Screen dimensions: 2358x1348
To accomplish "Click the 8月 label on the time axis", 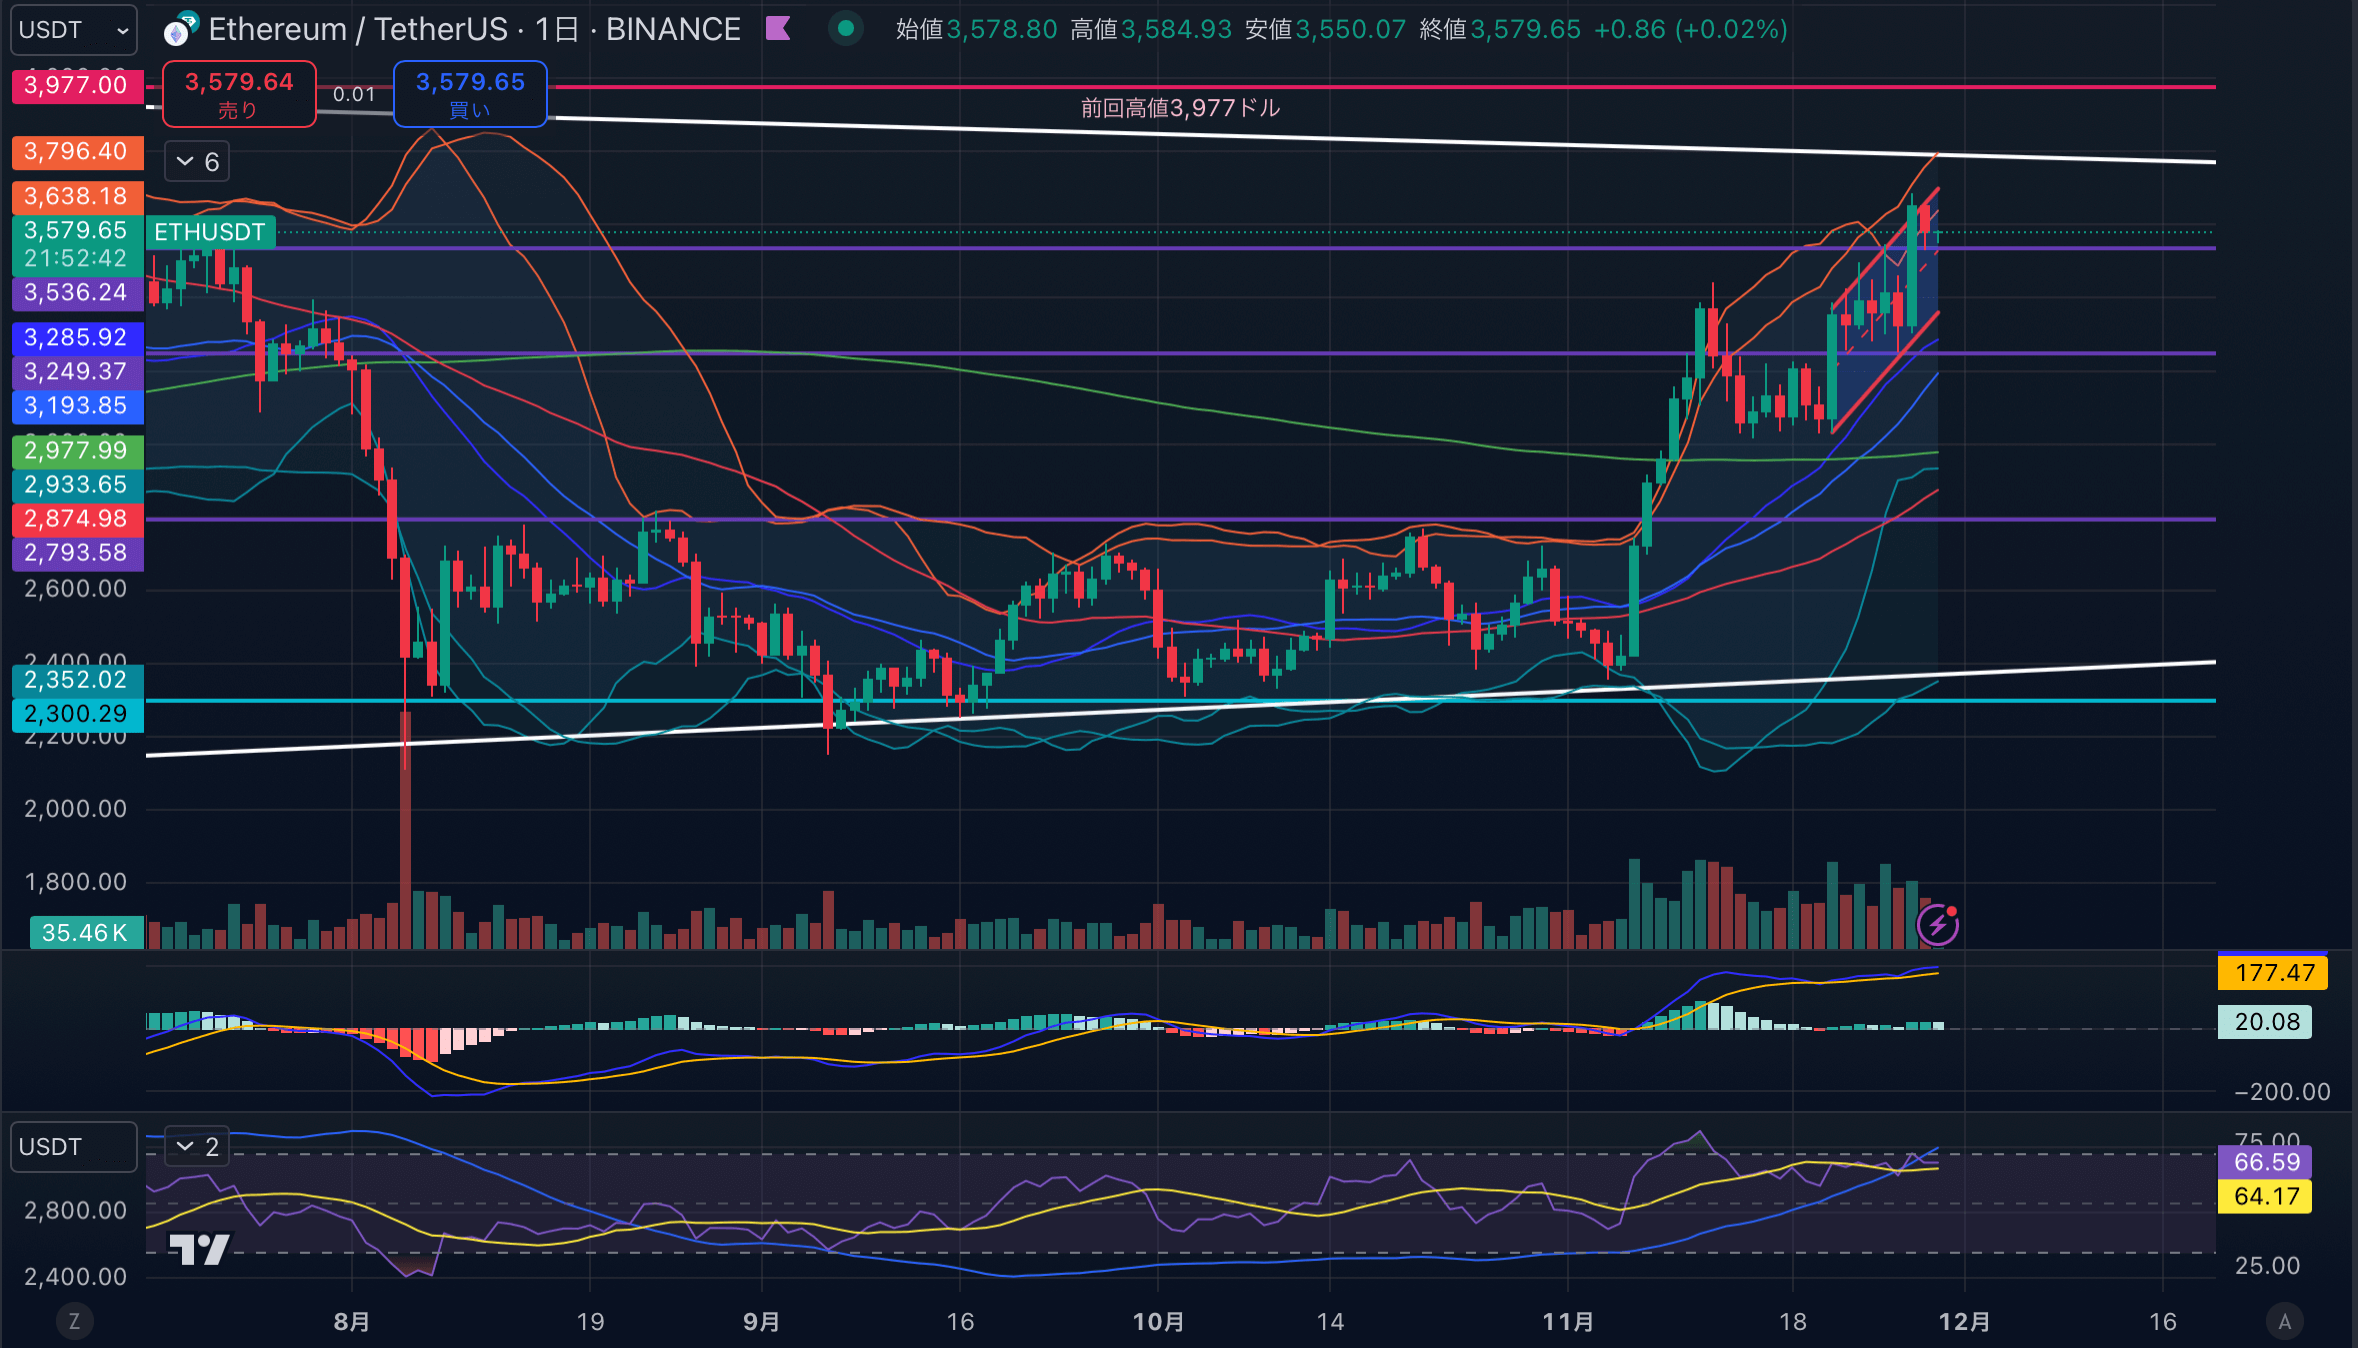I will 352,1322.
